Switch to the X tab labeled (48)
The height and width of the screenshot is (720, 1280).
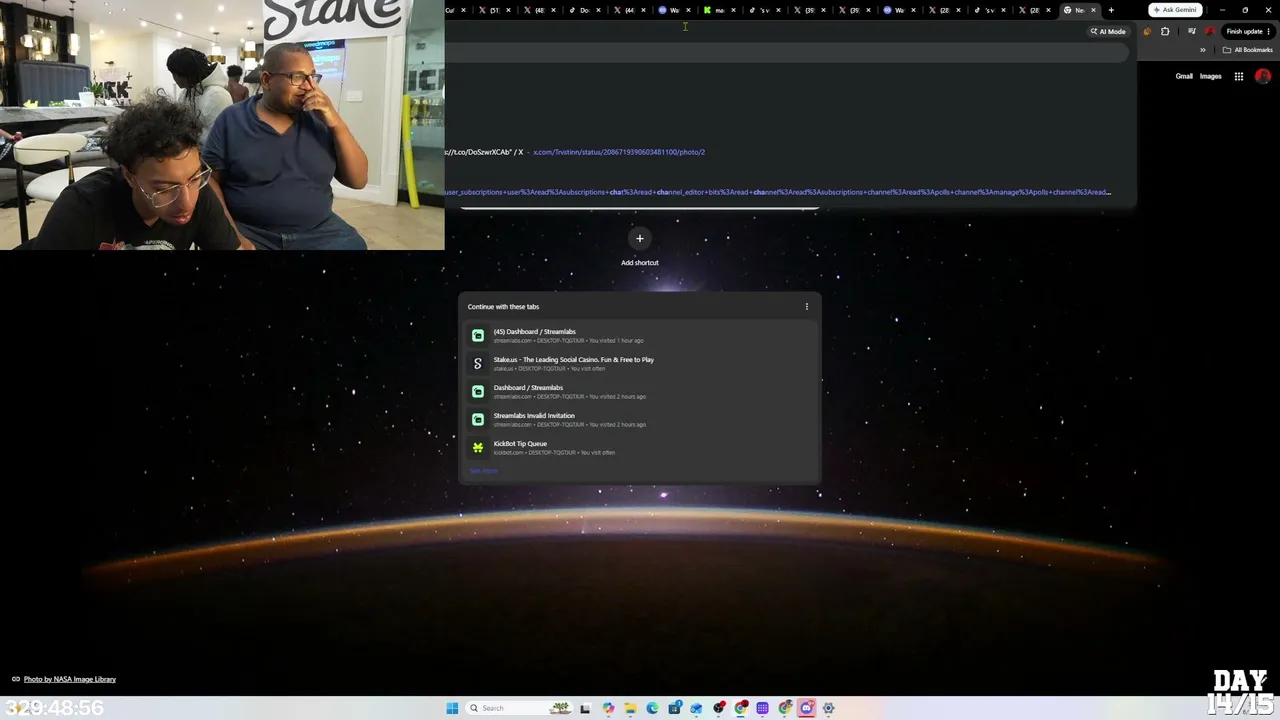(539, 10)
